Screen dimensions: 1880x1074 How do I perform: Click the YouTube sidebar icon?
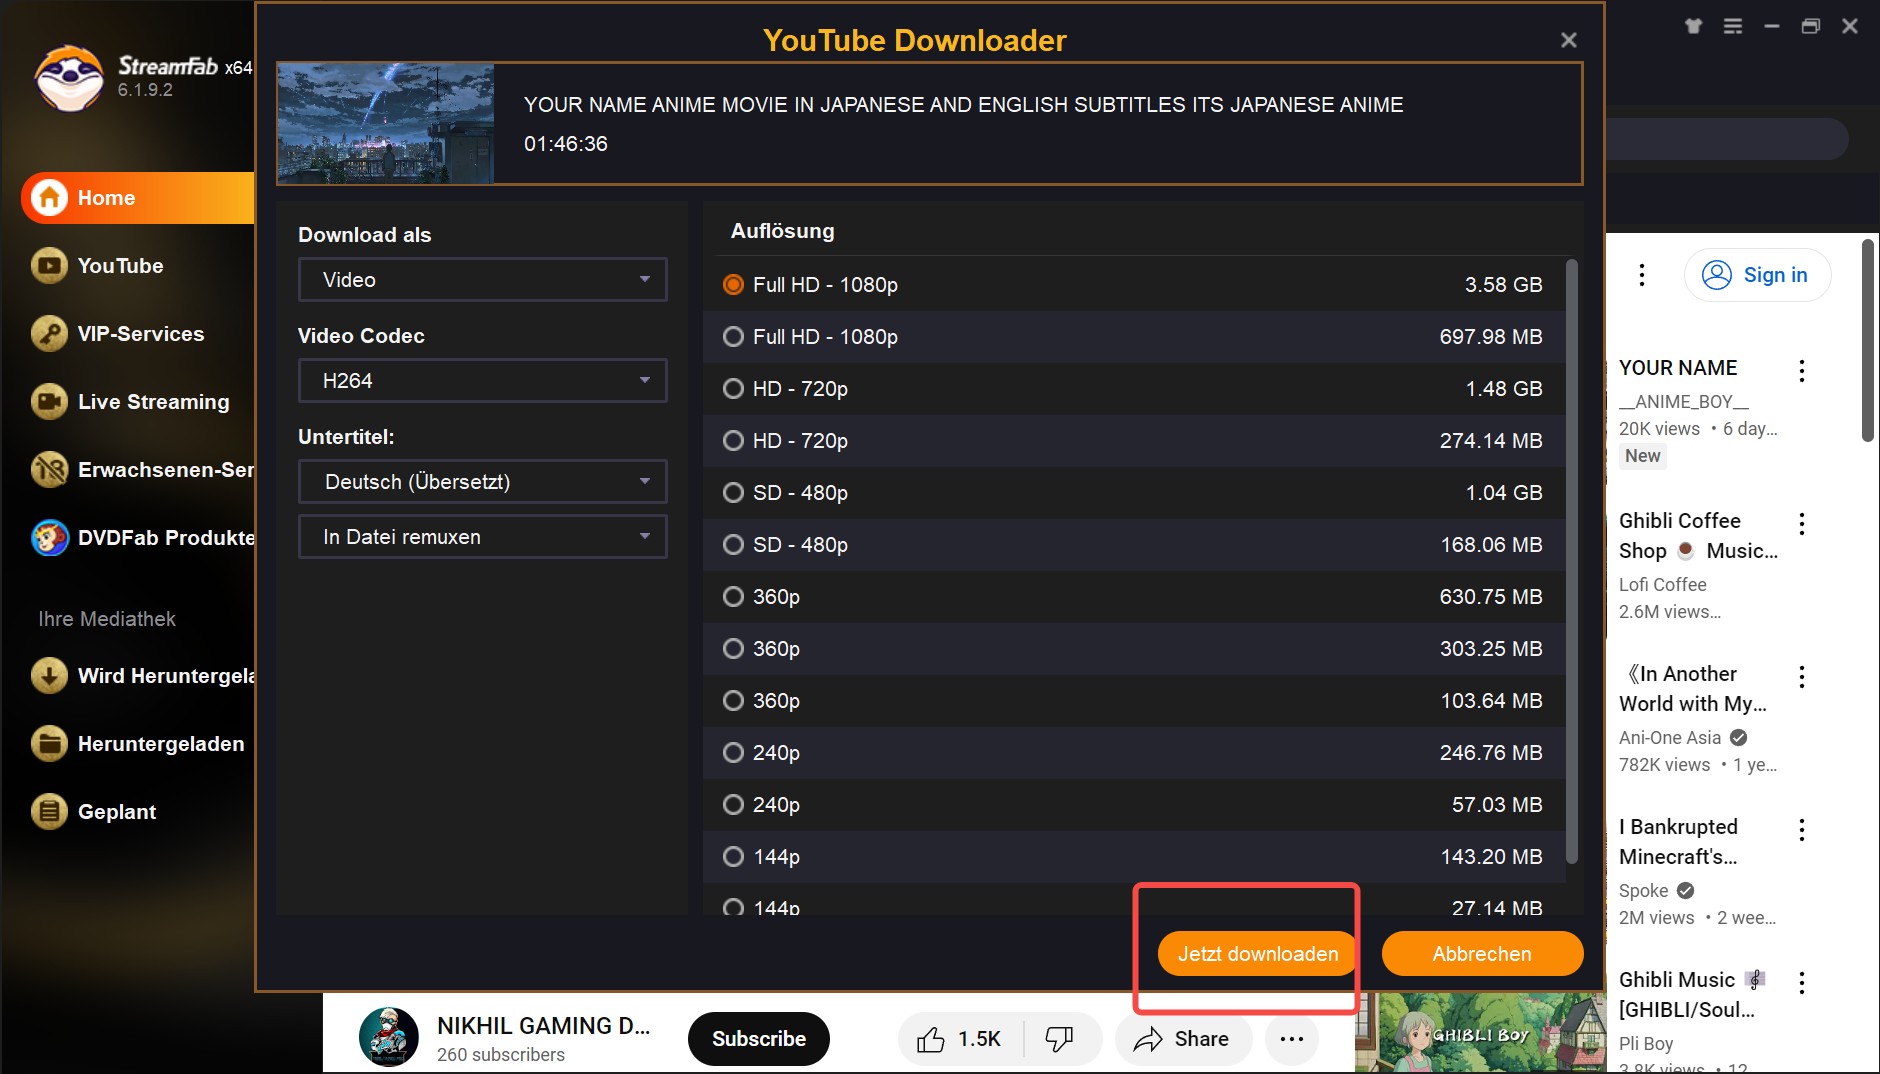(49, 266)
